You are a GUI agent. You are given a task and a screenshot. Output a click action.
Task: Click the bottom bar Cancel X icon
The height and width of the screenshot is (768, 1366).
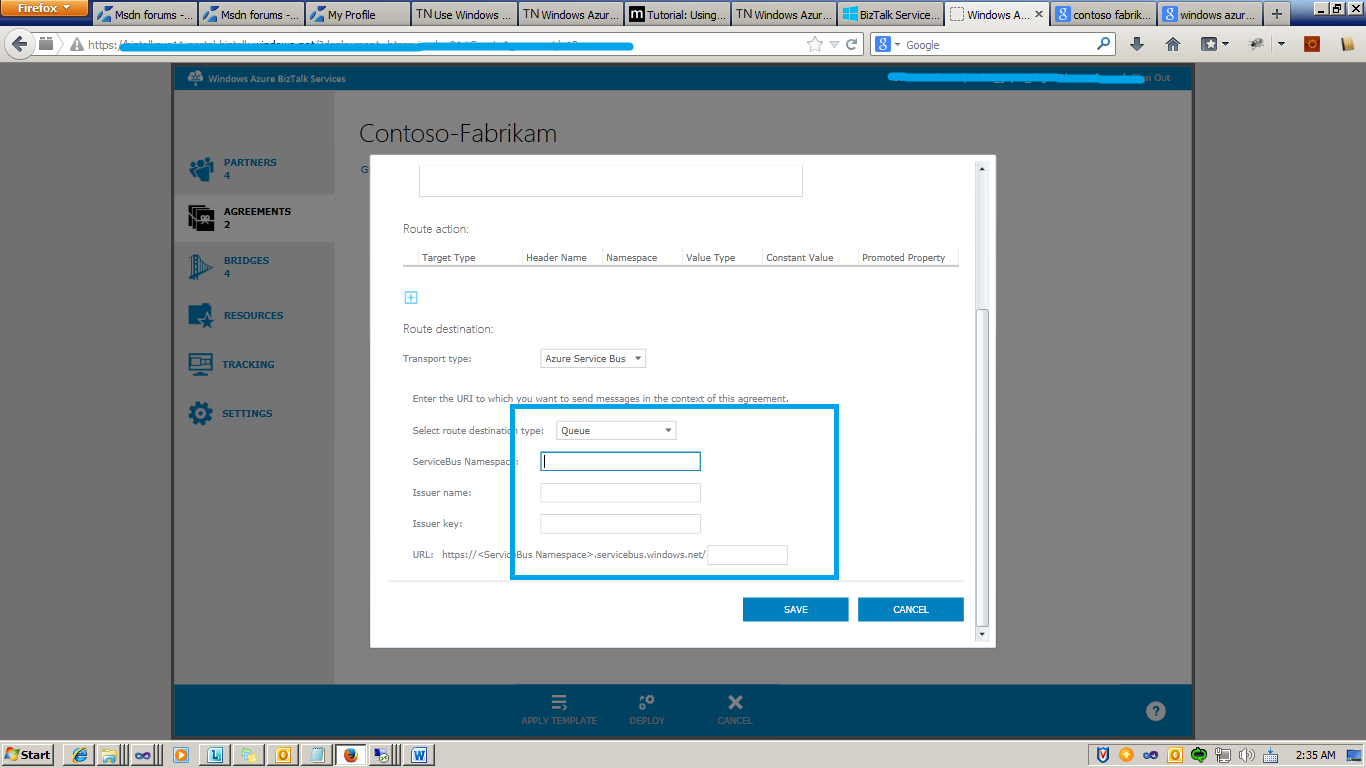(735, 702)
